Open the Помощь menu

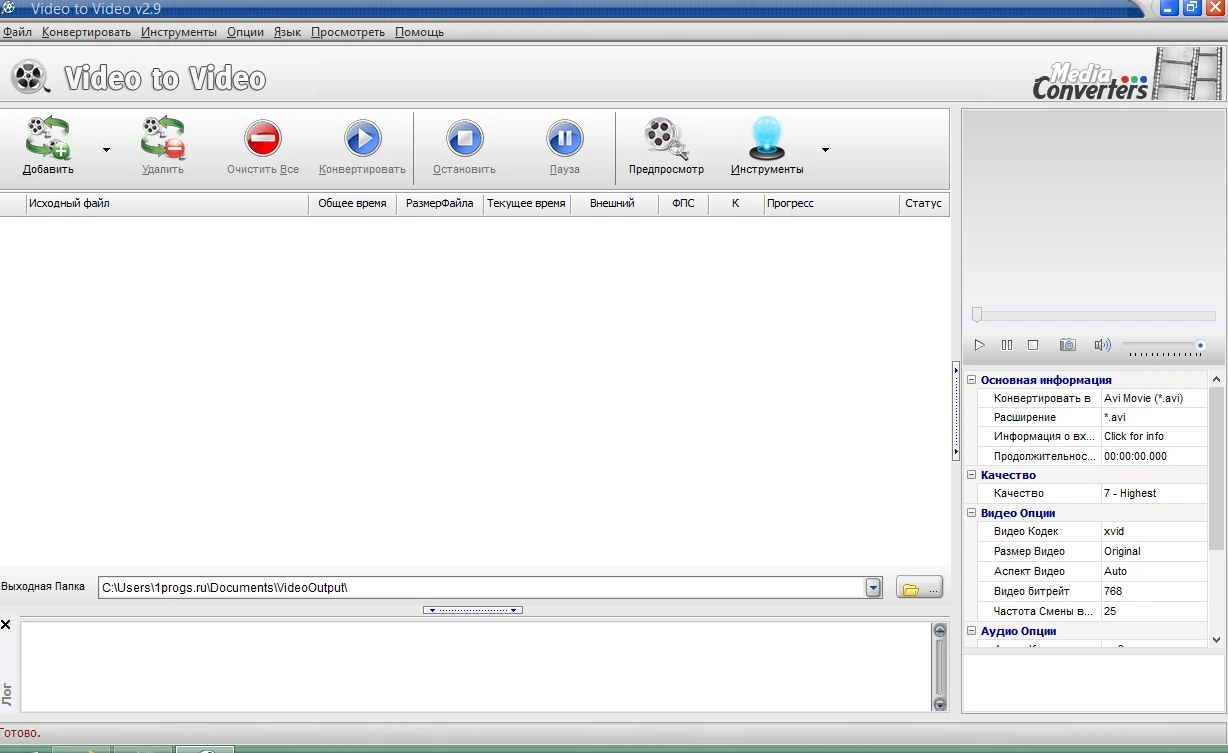click(419, 32)
